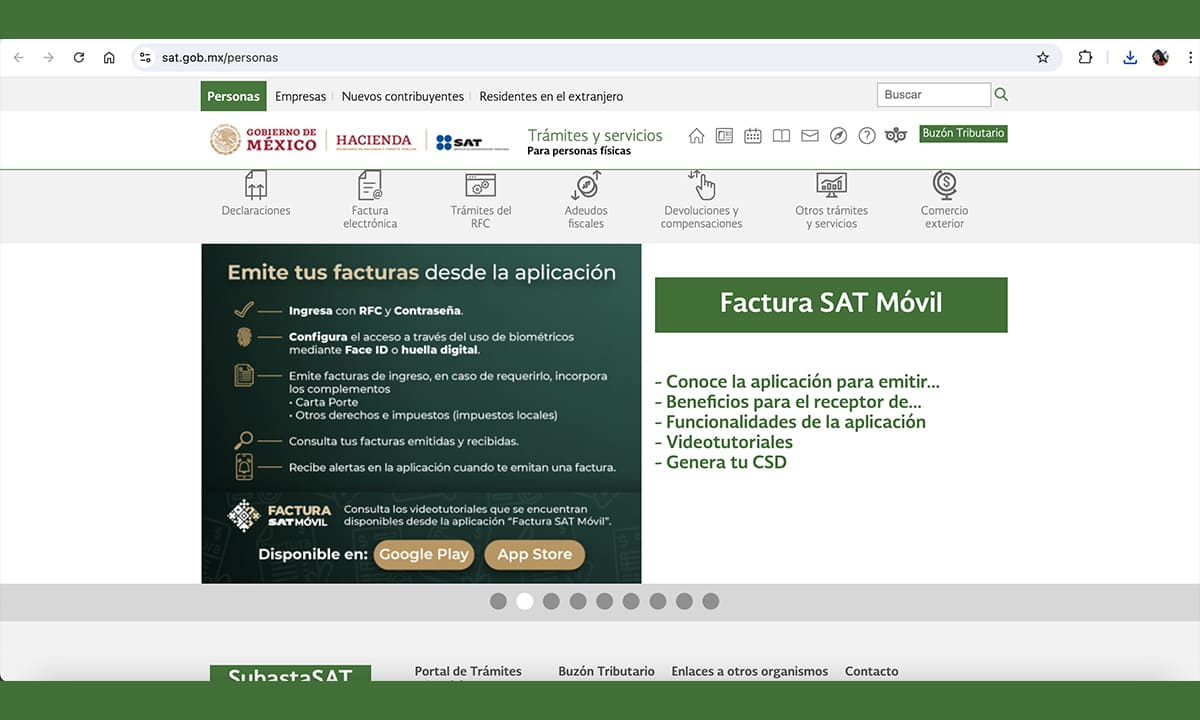1200x720 pixels.
Task: Click the browser forward arrow
Action: click(x=48, y=58)
